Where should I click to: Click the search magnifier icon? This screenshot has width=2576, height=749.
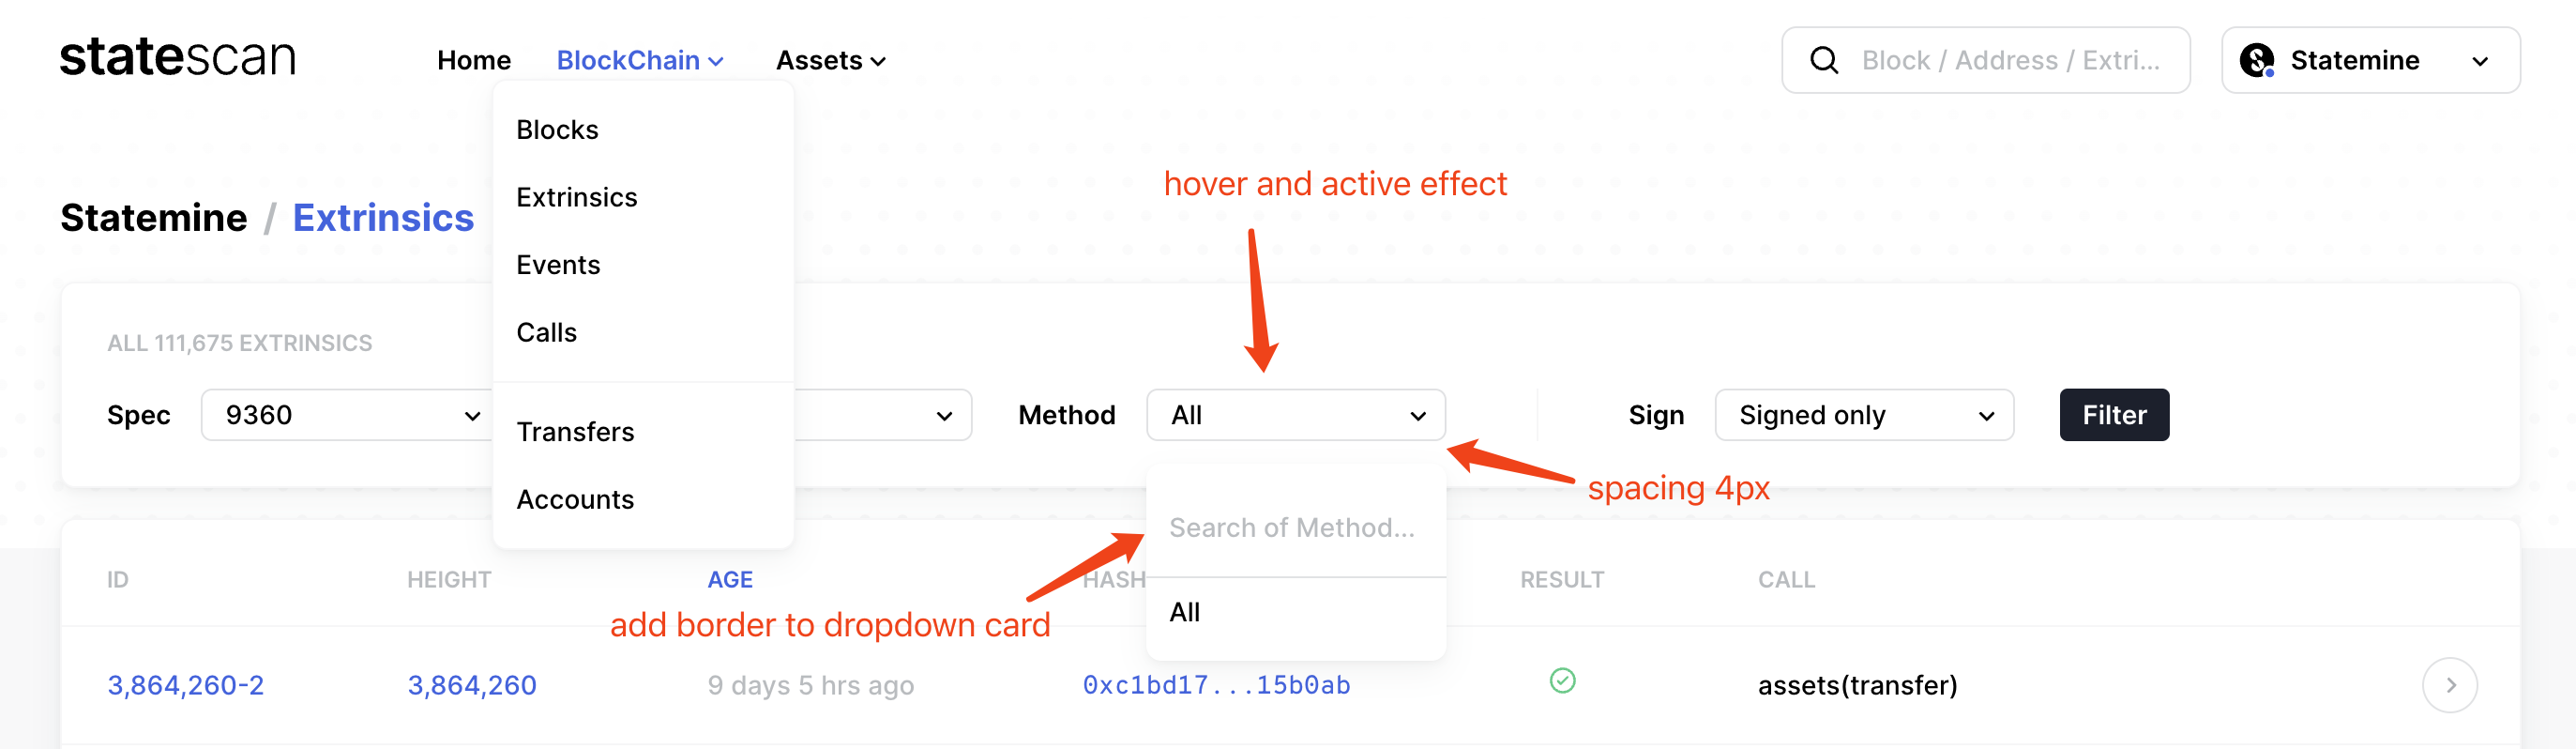[1825, 60]
